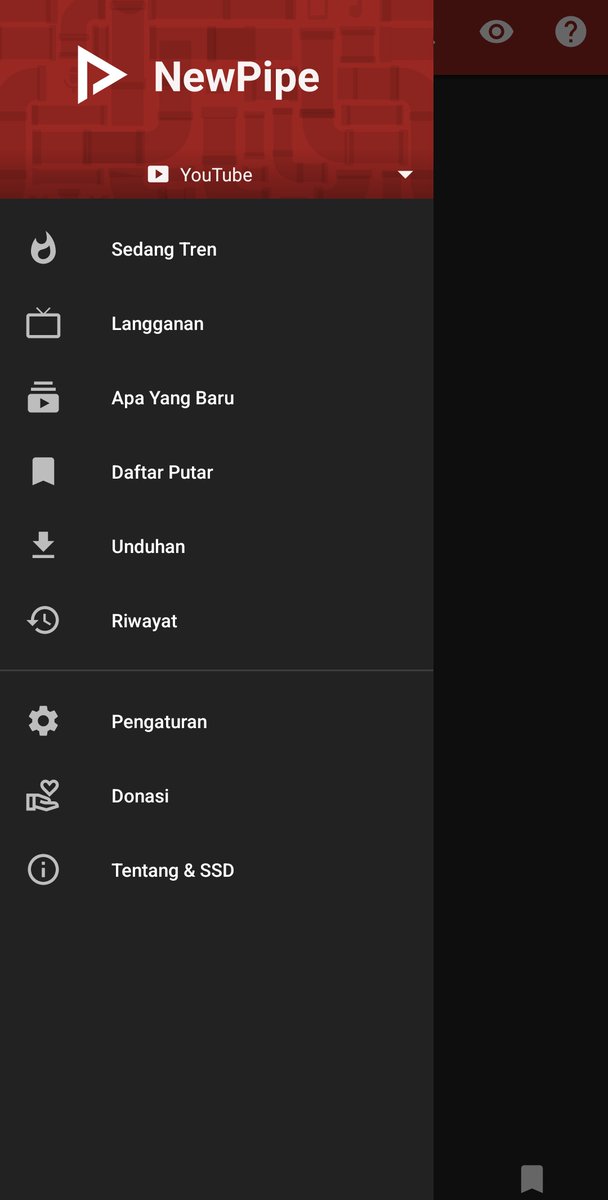Tap the Tentang & SSD info icon

coord(43,870)
